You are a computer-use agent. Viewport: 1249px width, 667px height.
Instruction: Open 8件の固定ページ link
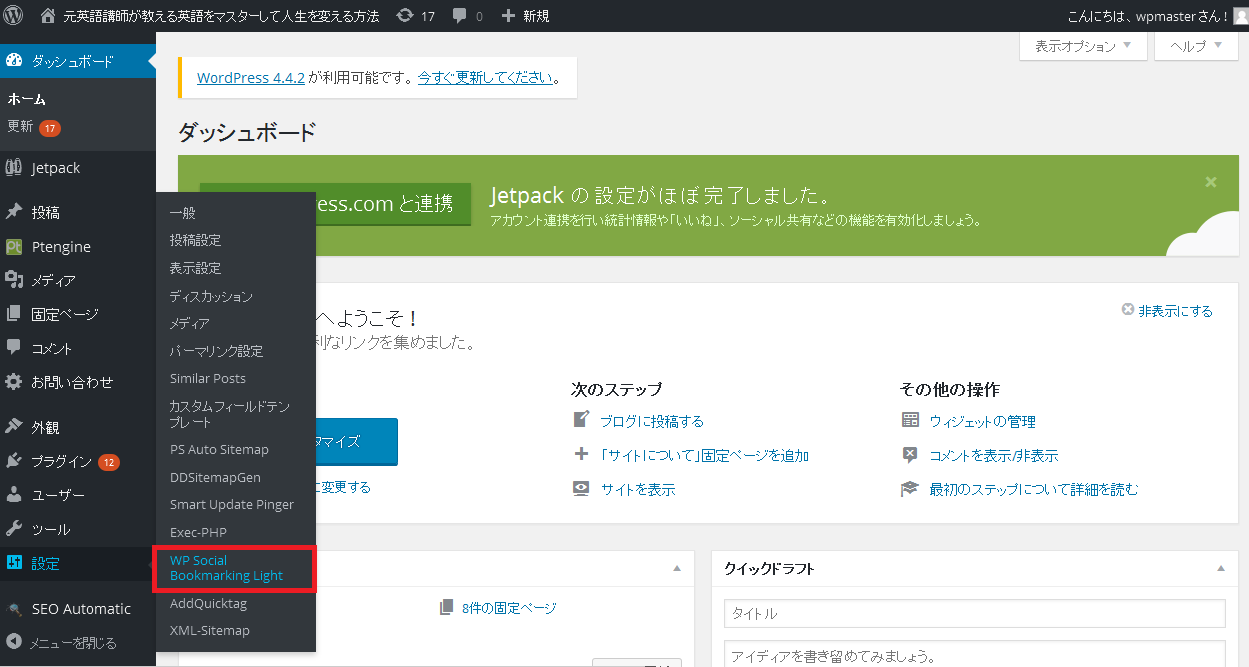tap(509, 607)
